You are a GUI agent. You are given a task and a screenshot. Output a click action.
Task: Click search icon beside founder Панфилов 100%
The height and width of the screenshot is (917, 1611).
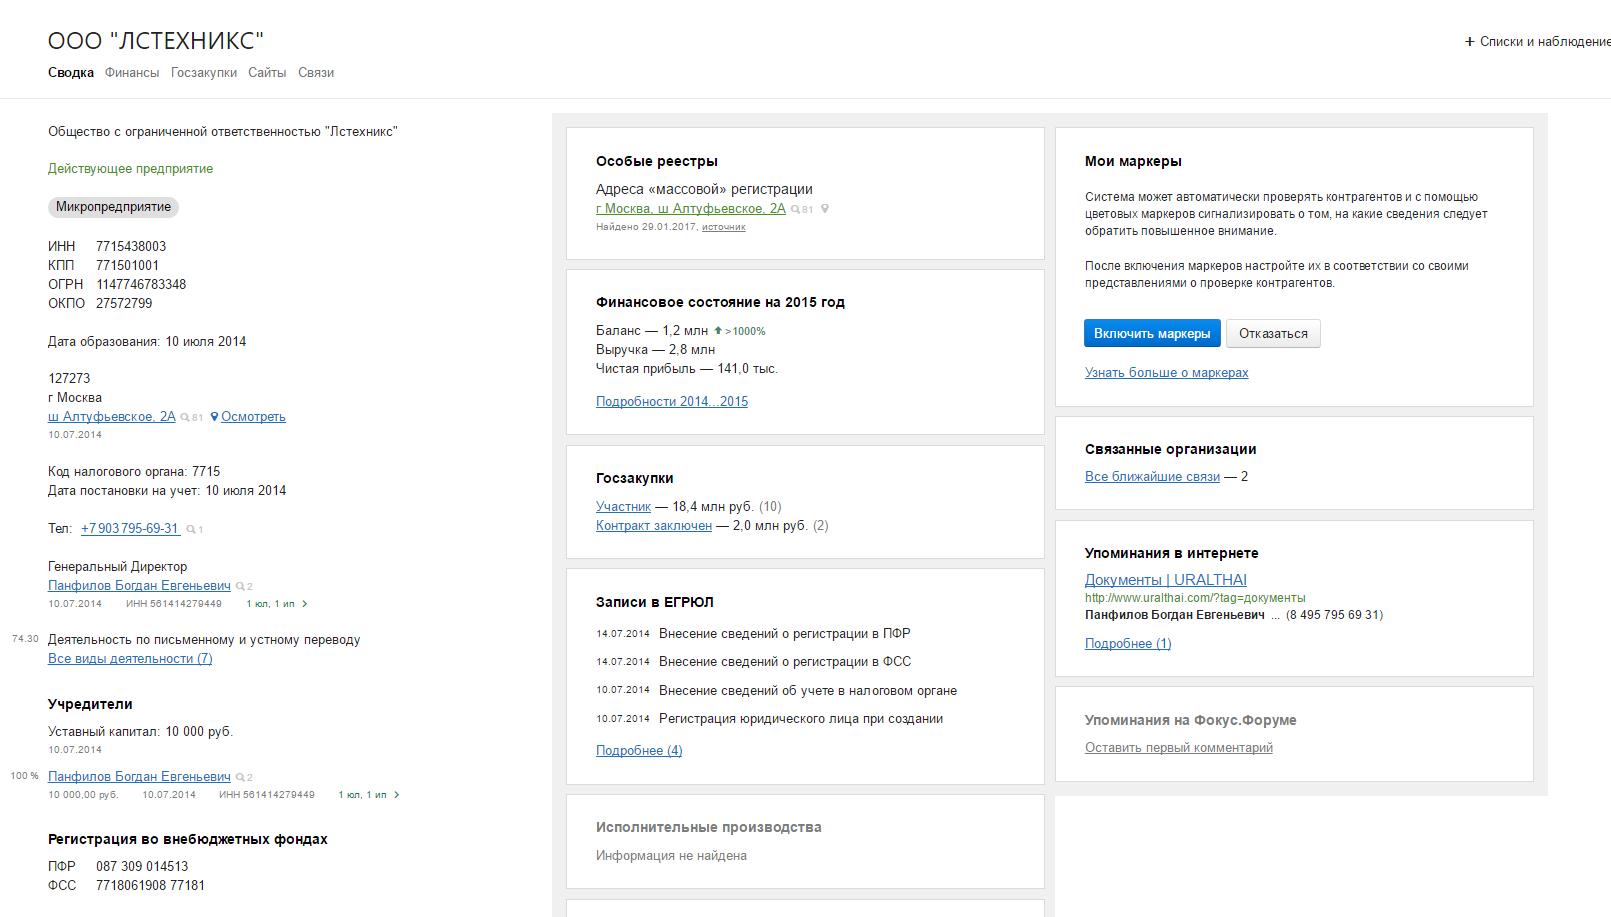(x=240, y=777)
